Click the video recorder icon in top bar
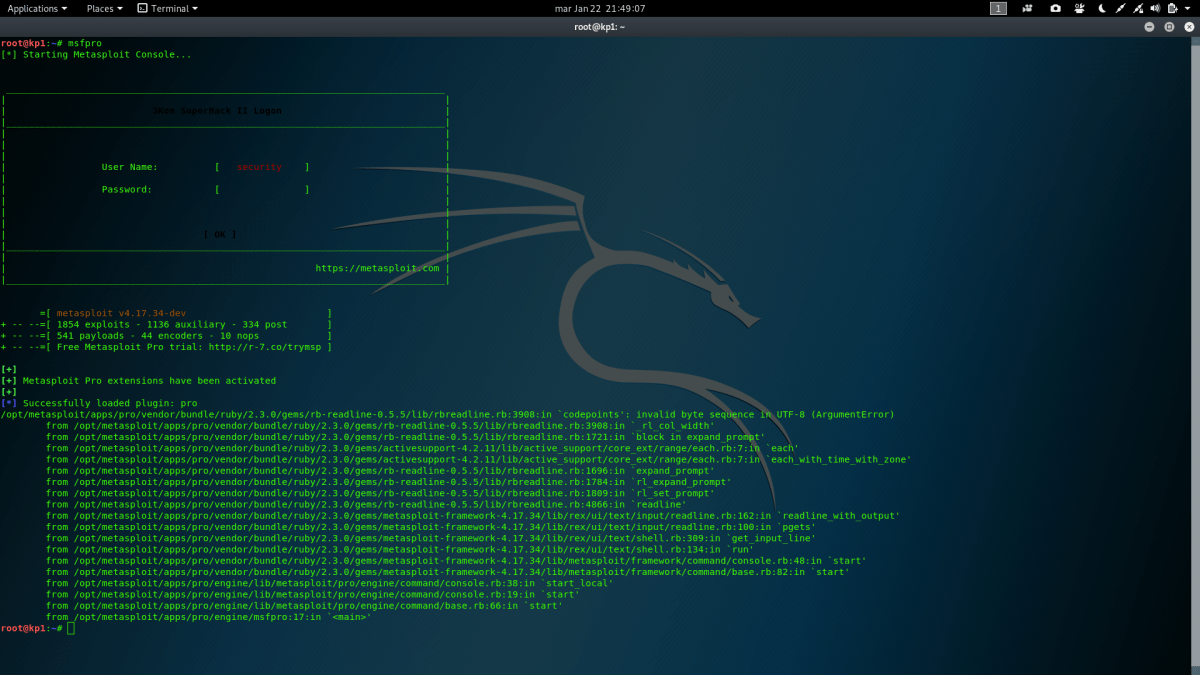This screenshot has height=675, width=1200. tap(1027, 8)
